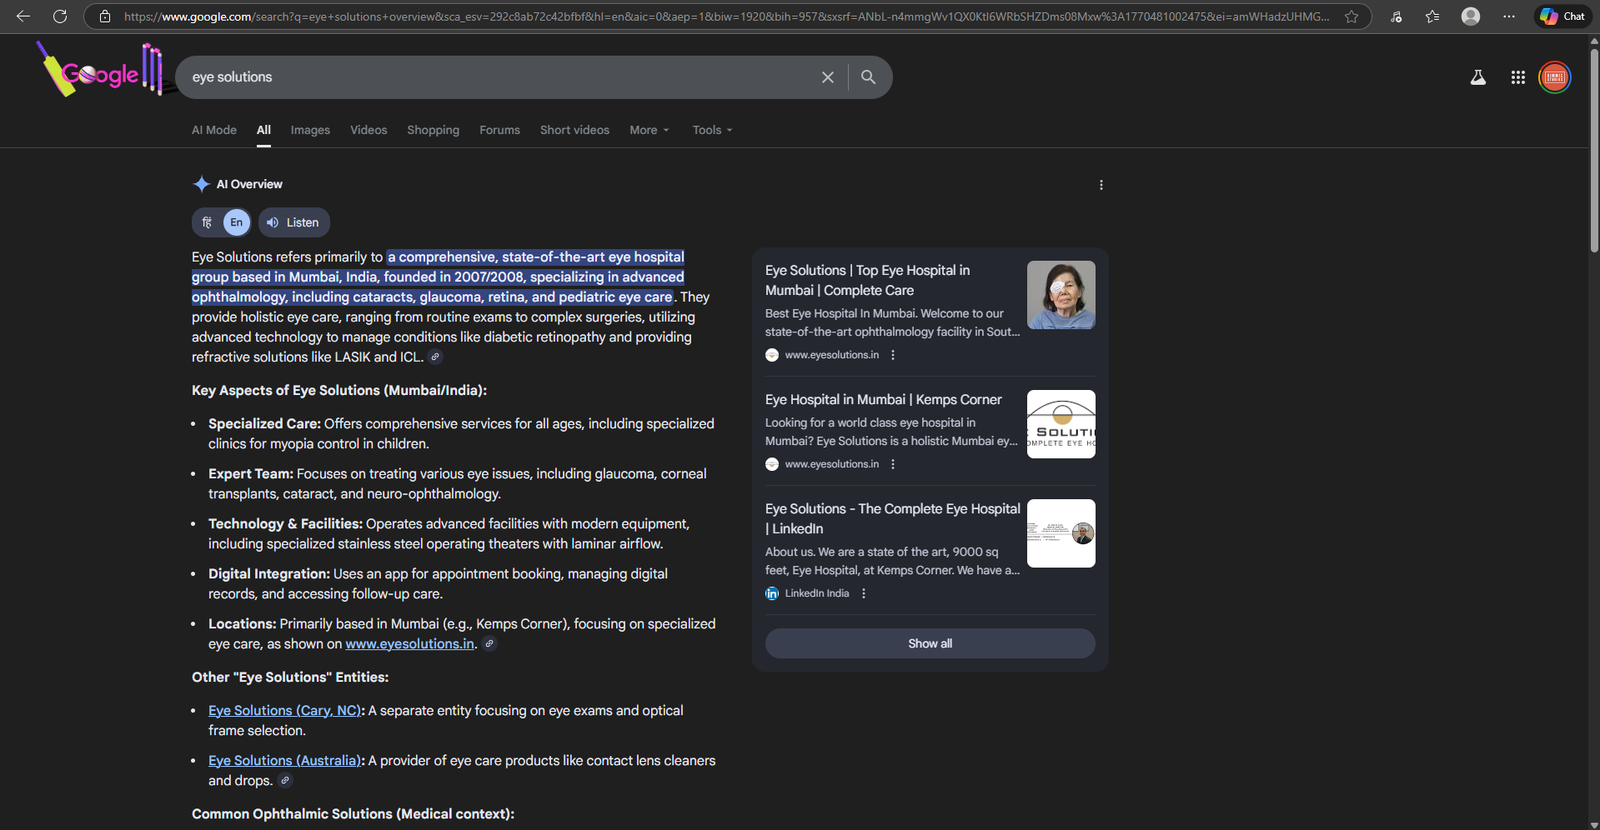
Task: Click the AI Overview sparkle icon
Action: point(201,184)
